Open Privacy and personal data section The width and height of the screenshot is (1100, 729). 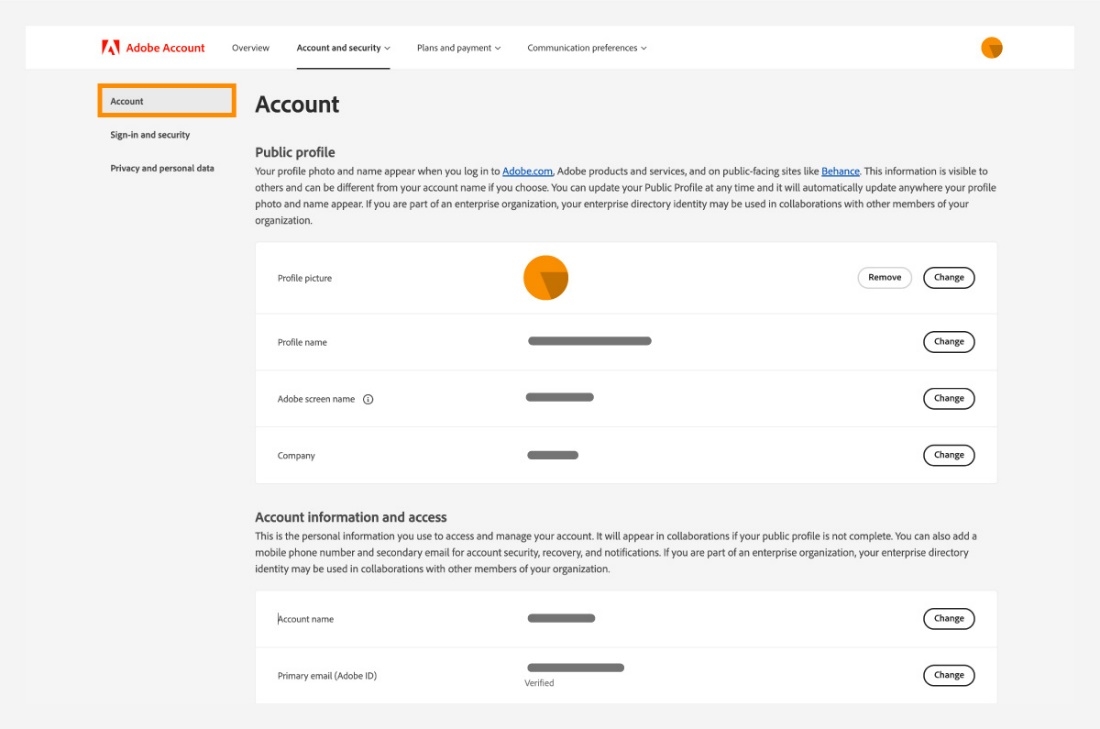pos(162,168)
